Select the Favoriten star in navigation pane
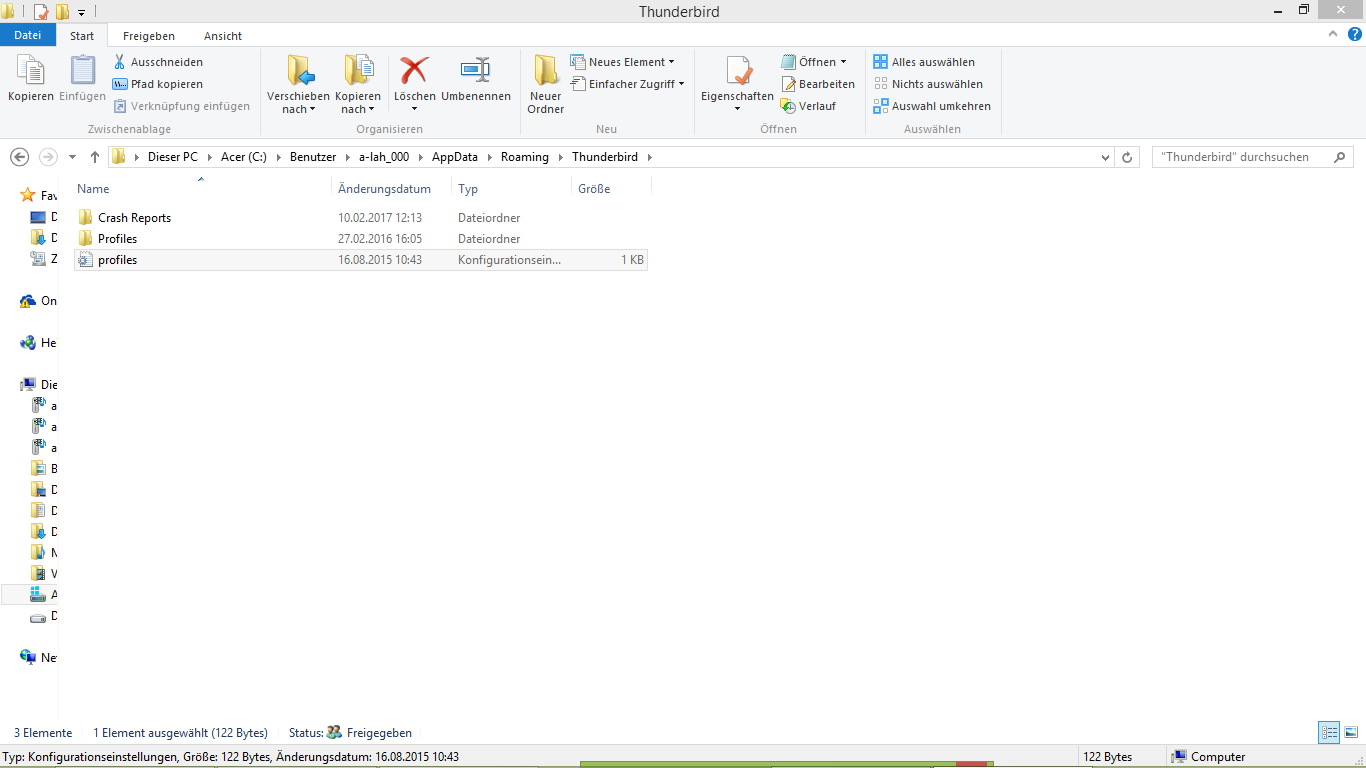The image size is (1366, 768). (x=28, y=196)
